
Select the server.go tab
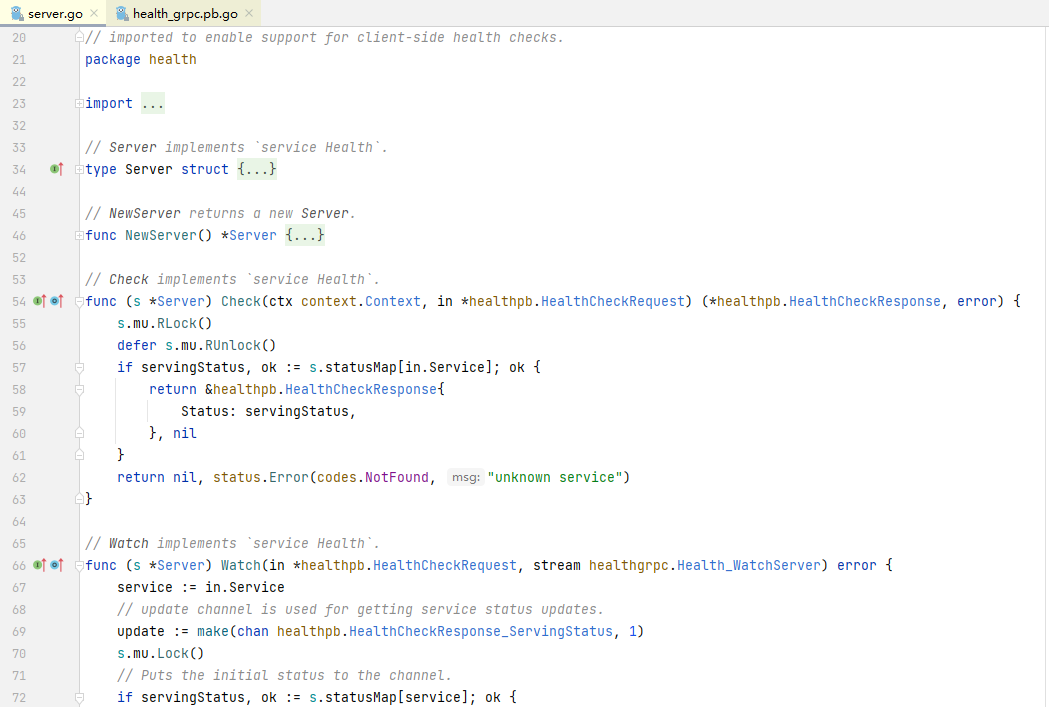point(54,13)
